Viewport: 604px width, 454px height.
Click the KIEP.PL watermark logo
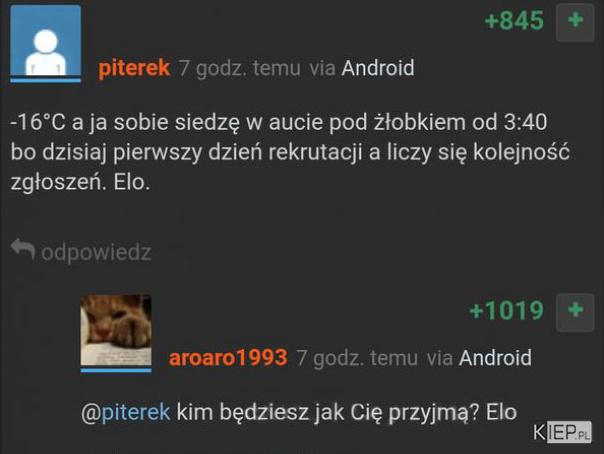coord(562,432)
